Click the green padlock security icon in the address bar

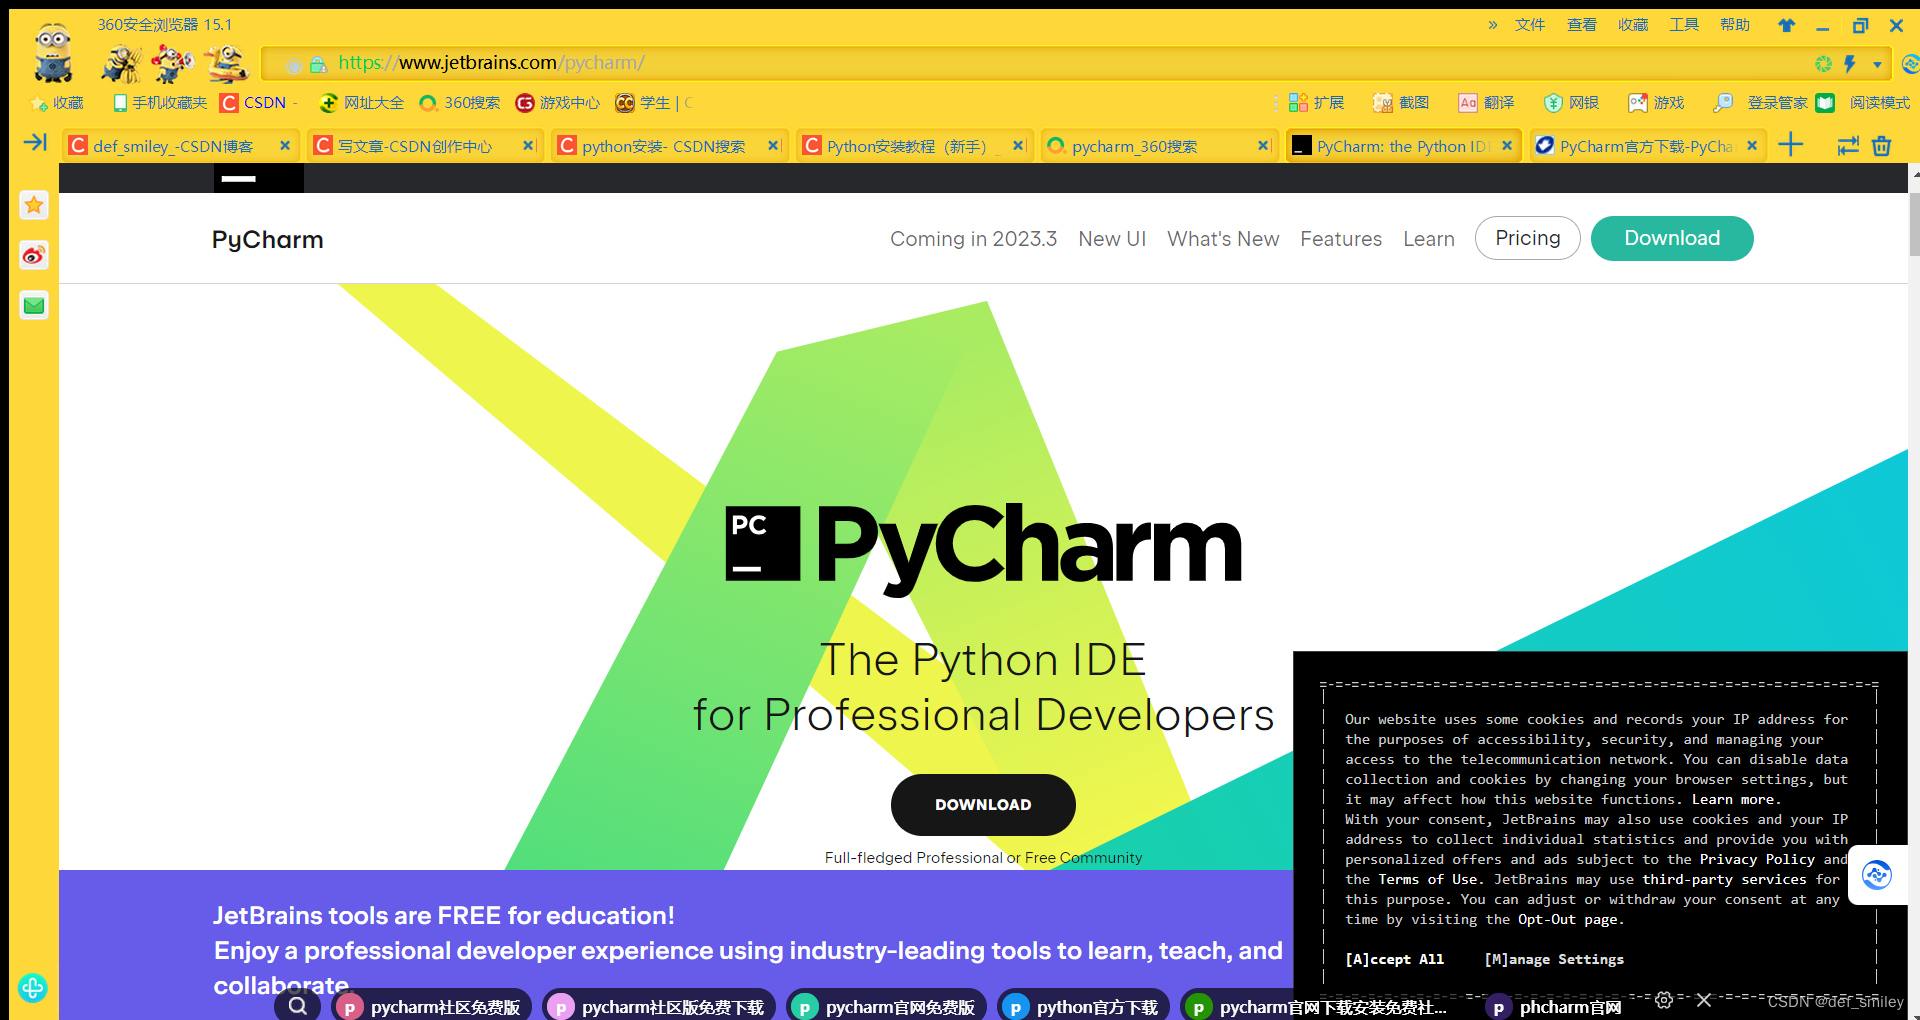tap(318, 64)
